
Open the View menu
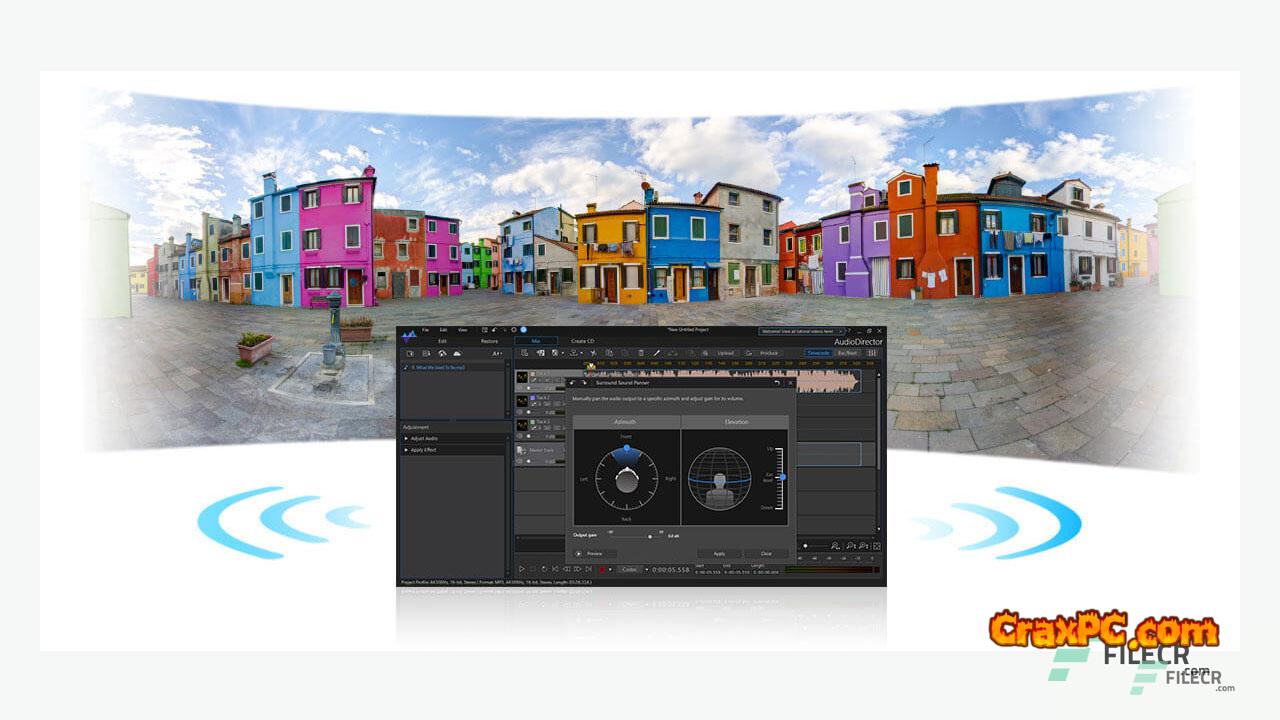click(x=462, y=330)
